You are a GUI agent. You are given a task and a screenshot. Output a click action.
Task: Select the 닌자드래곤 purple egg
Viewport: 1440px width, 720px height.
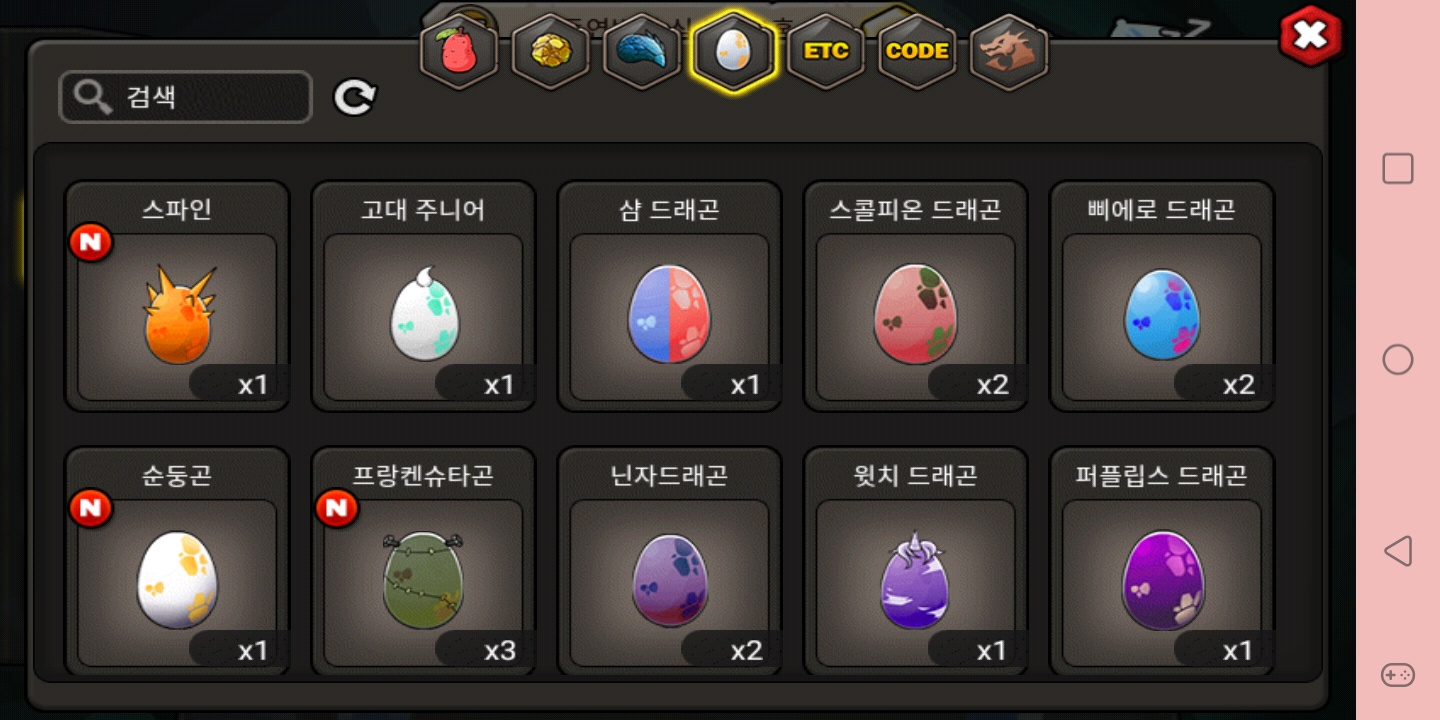click(669, 562)
